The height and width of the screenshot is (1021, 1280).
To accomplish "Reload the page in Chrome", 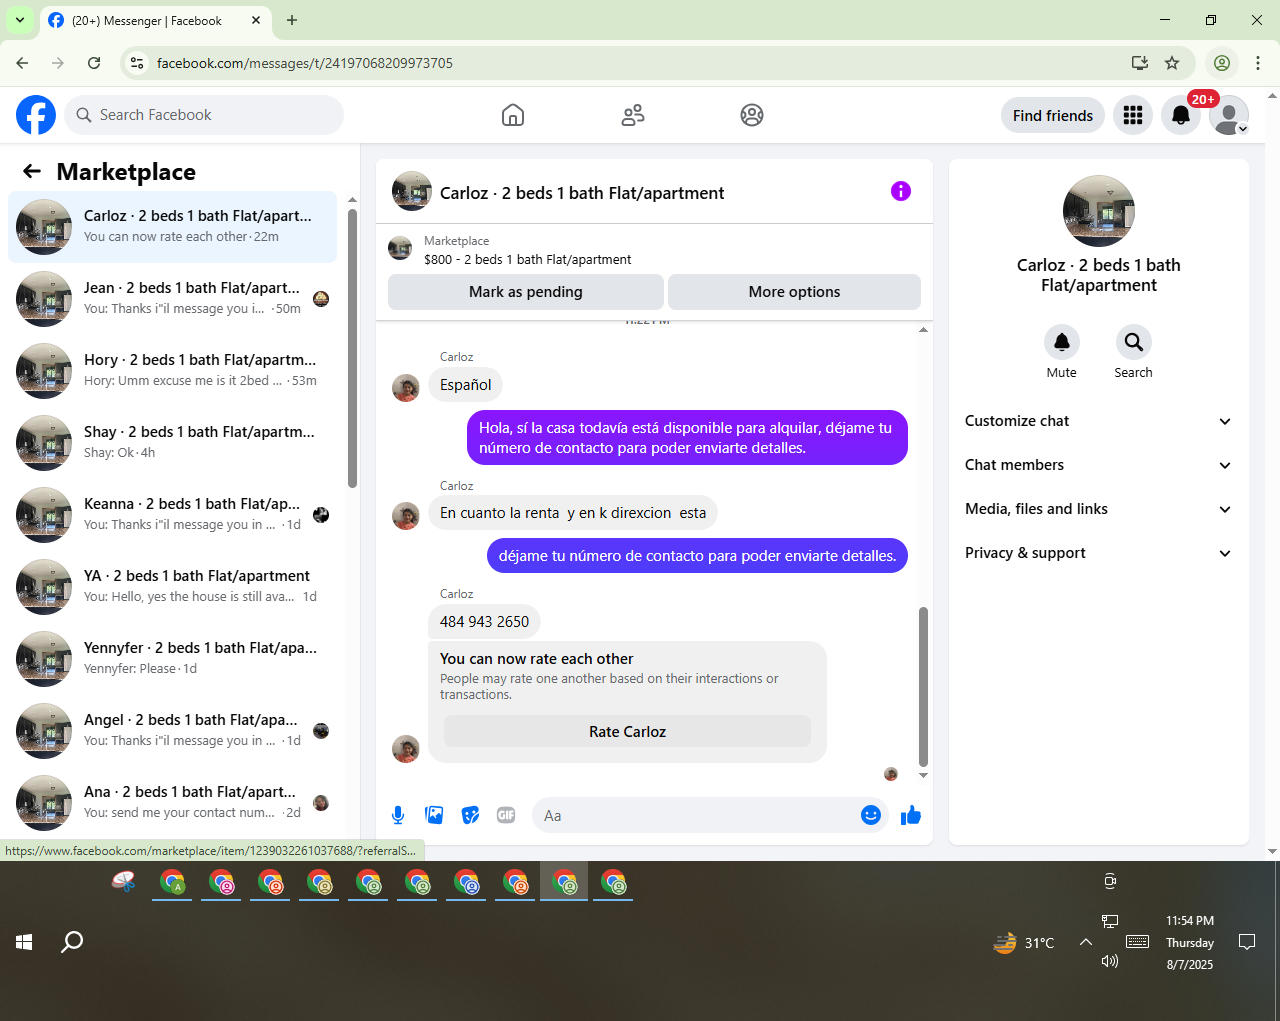I will pyautogui.click(x=94, y=63).
